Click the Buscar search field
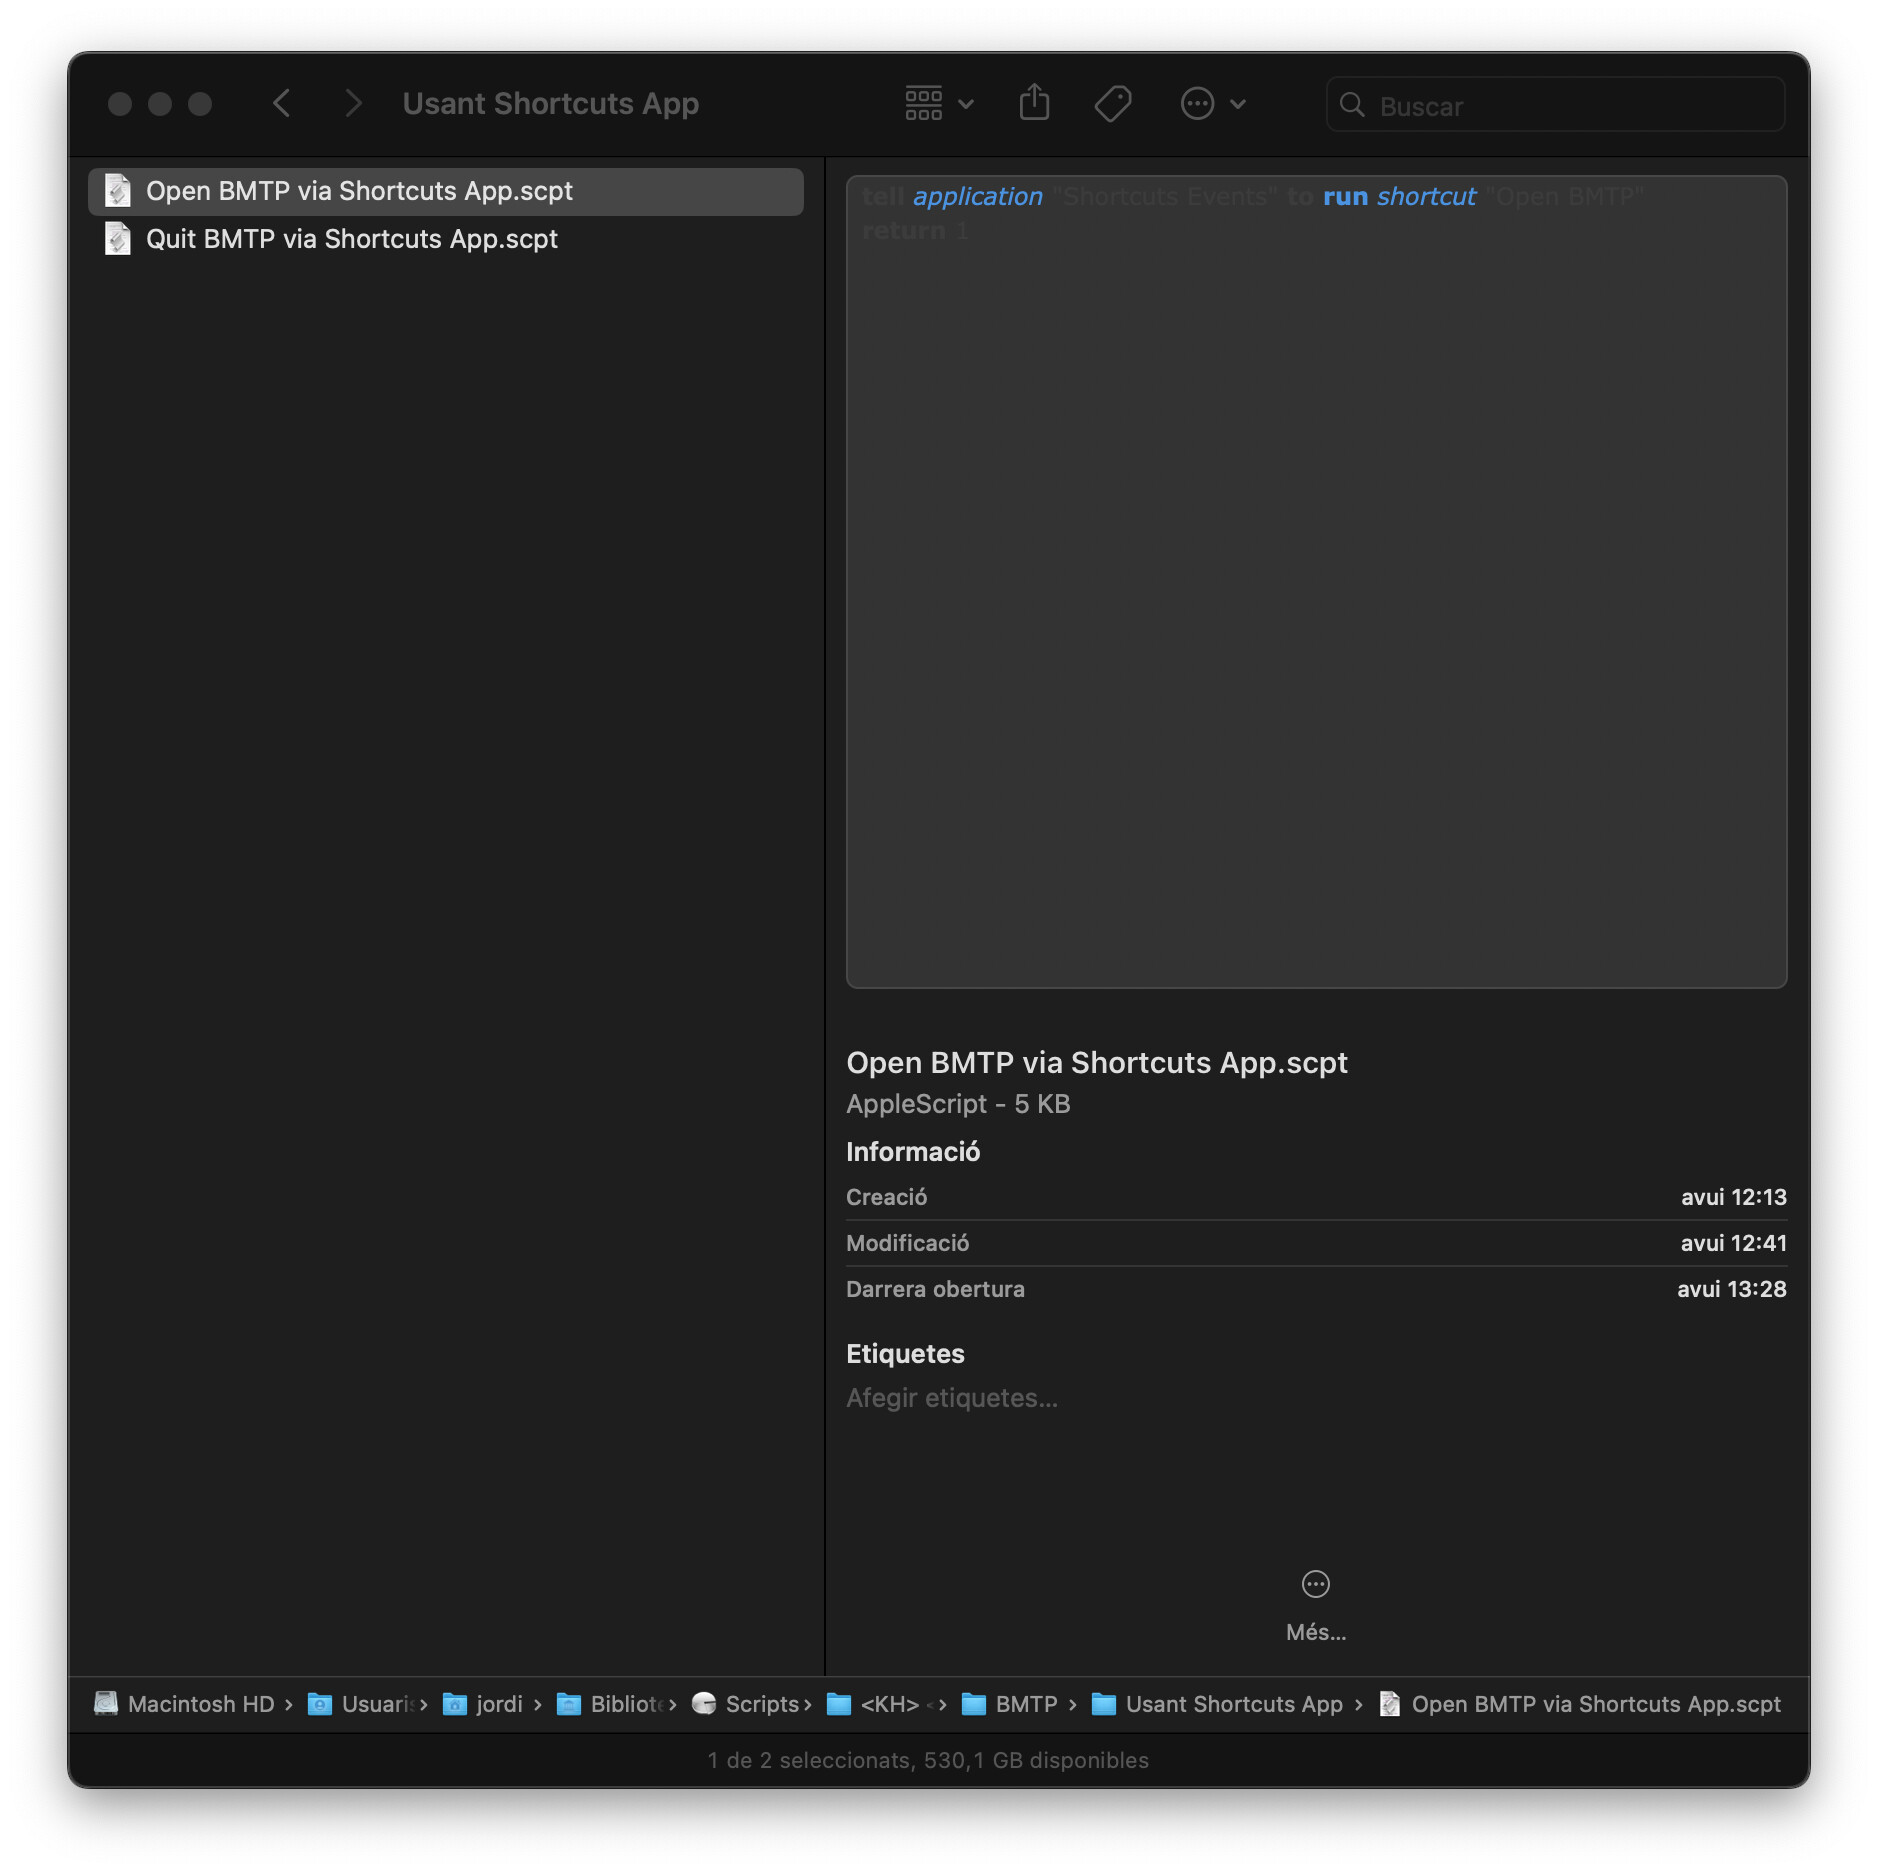Viewport: 1878px width, 1872px height. pyautogui.click(x=1555, y=105)
